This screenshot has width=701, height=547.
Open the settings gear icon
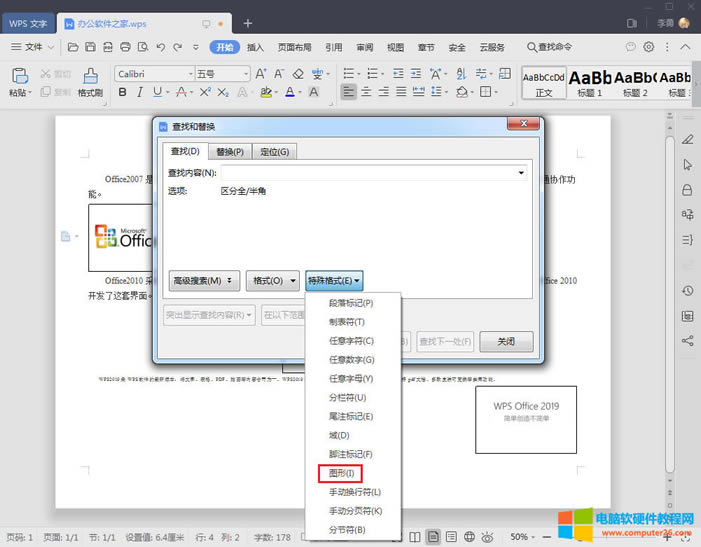point(648,47)
